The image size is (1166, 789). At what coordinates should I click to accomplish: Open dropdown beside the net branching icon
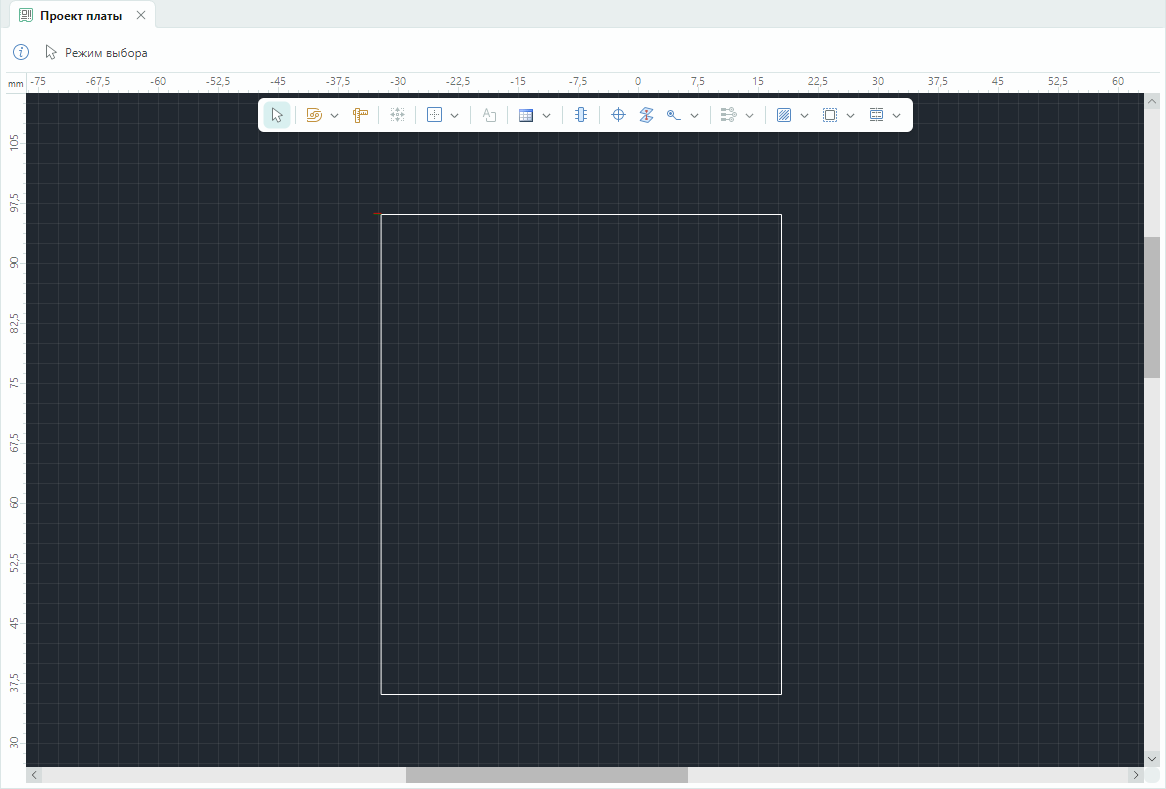click(x=750, y=115)
